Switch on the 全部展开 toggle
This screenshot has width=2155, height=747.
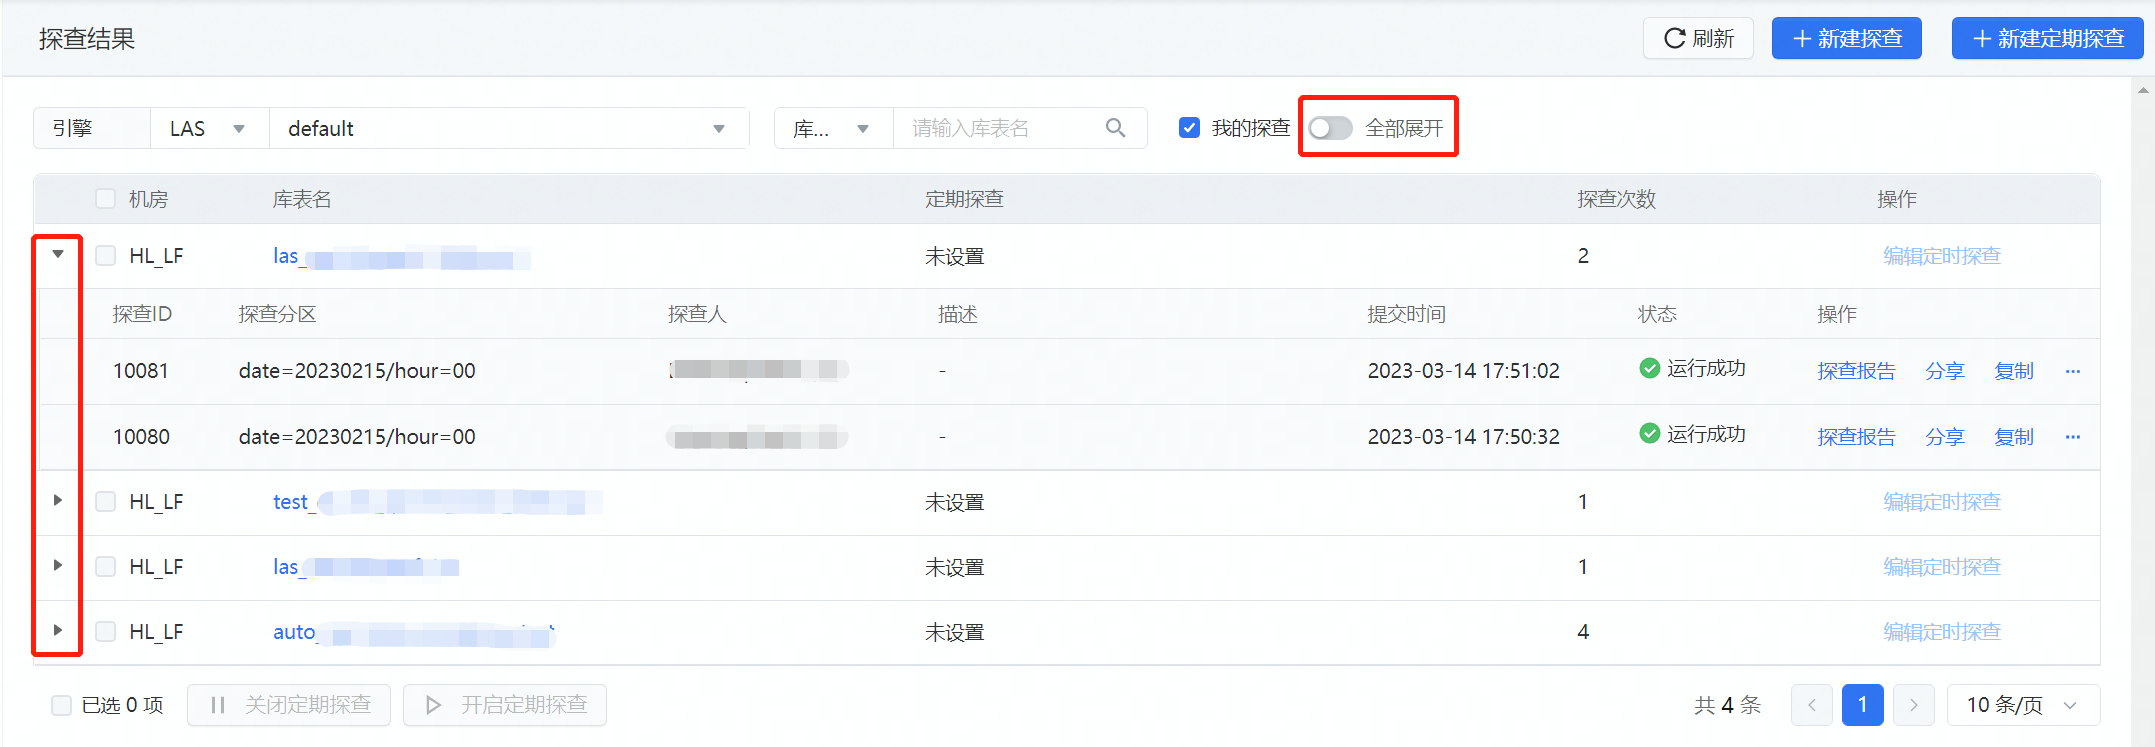(x=1330, y=128)
